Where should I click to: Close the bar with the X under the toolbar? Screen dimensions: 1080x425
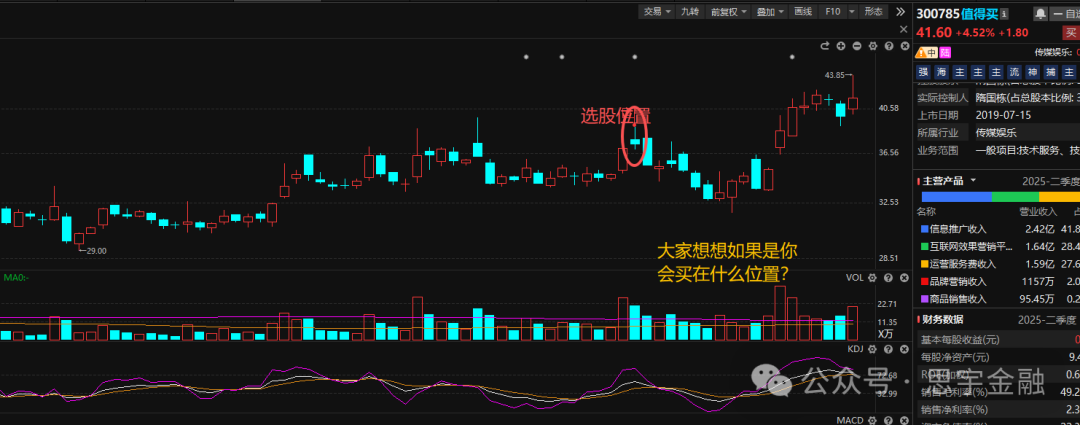904,29
